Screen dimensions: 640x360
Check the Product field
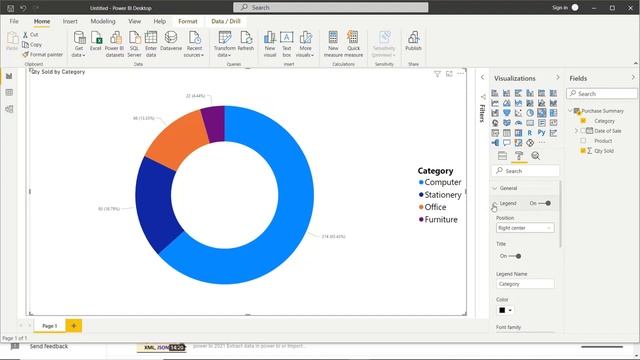[583, 141]
